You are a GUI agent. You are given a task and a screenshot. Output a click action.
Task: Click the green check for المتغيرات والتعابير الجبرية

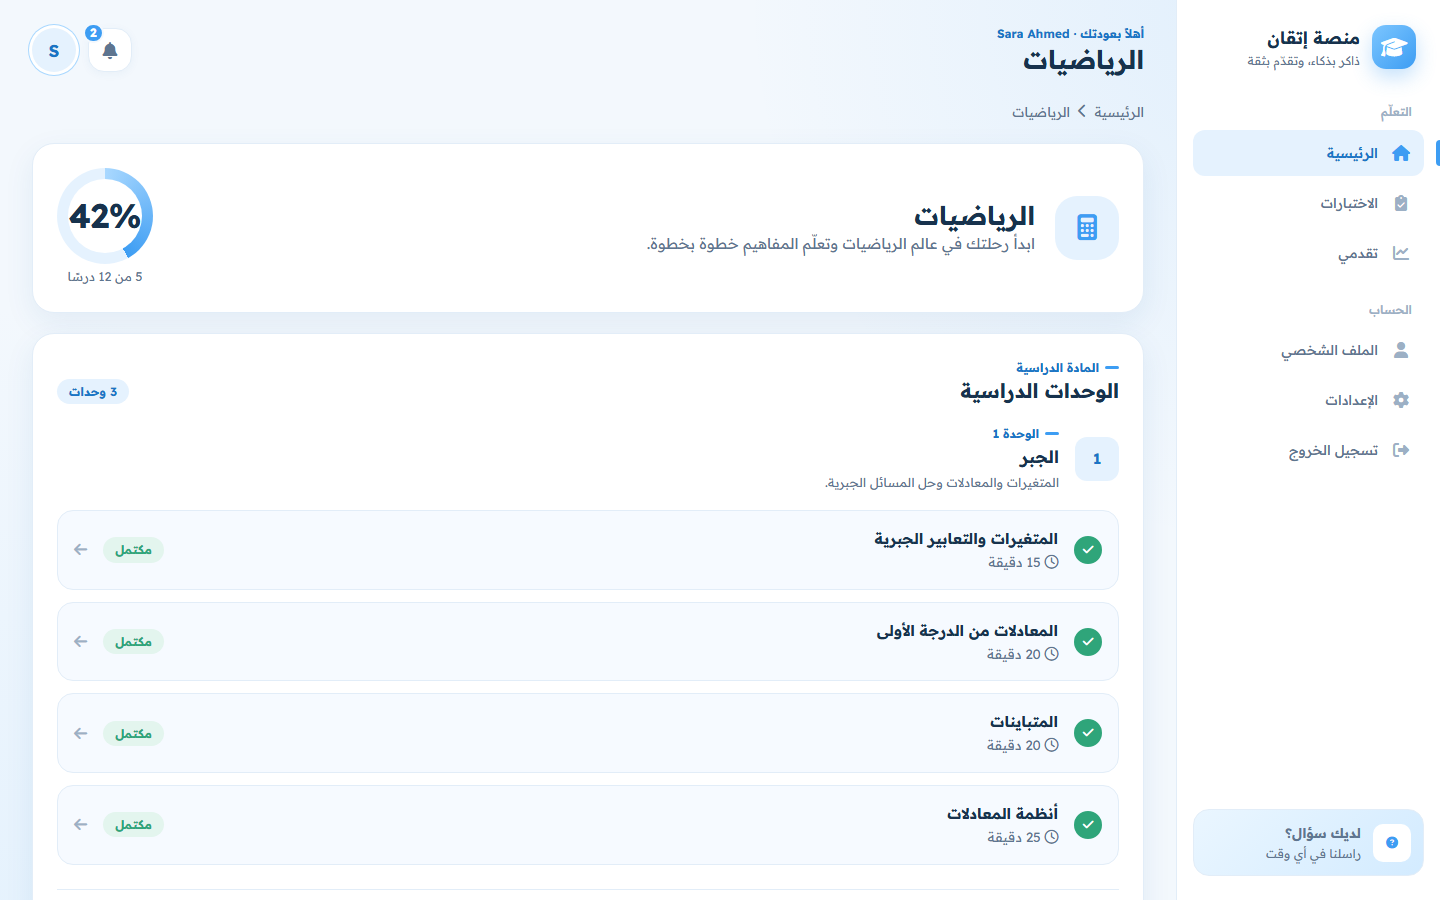1088,550
